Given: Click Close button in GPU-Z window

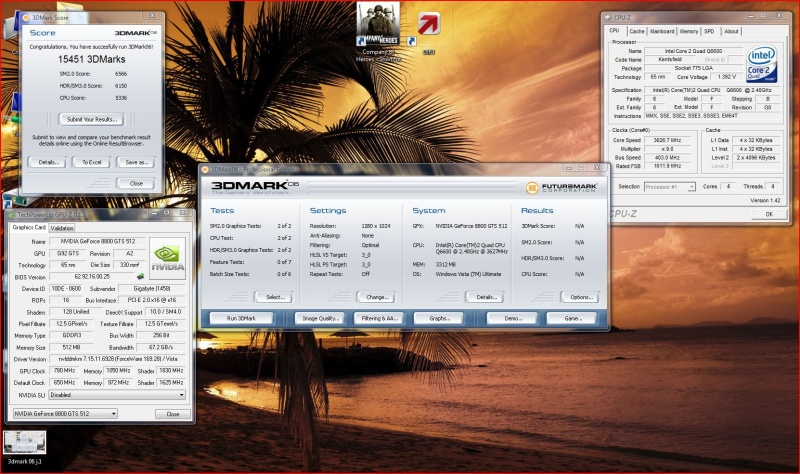Looking at the screenshot, I should [172, 414].
